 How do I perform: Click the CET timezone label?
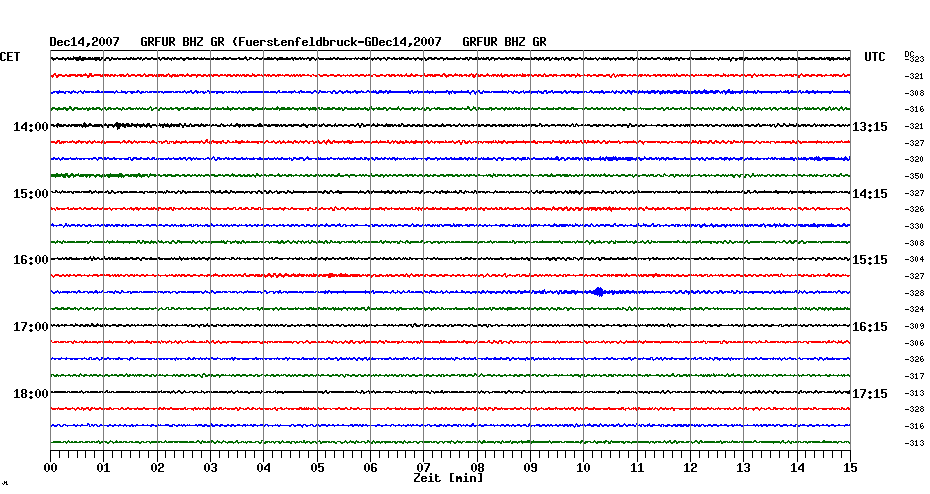click(x=9, y=57)
